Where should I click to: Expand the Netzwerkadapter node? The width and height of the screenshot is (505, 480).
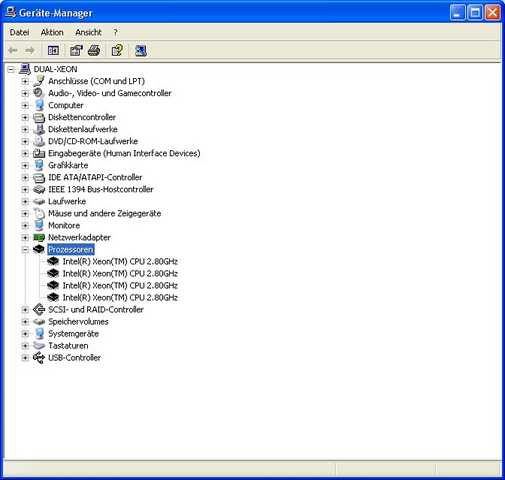click(25, 238)
